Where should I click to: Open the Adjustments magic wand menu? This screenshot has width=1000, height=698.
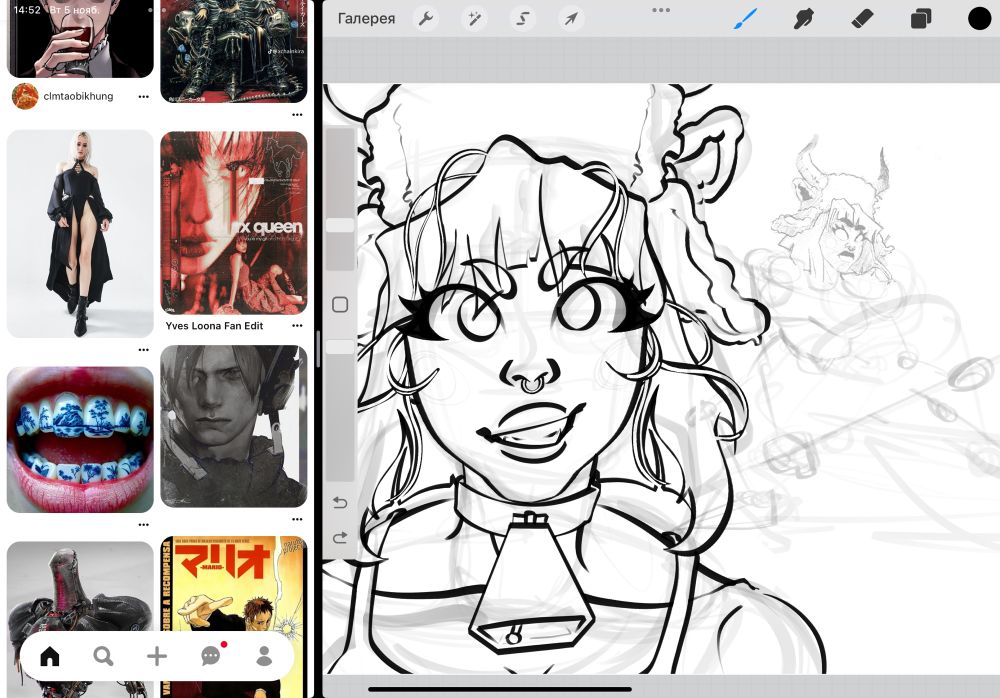[474, 19]
